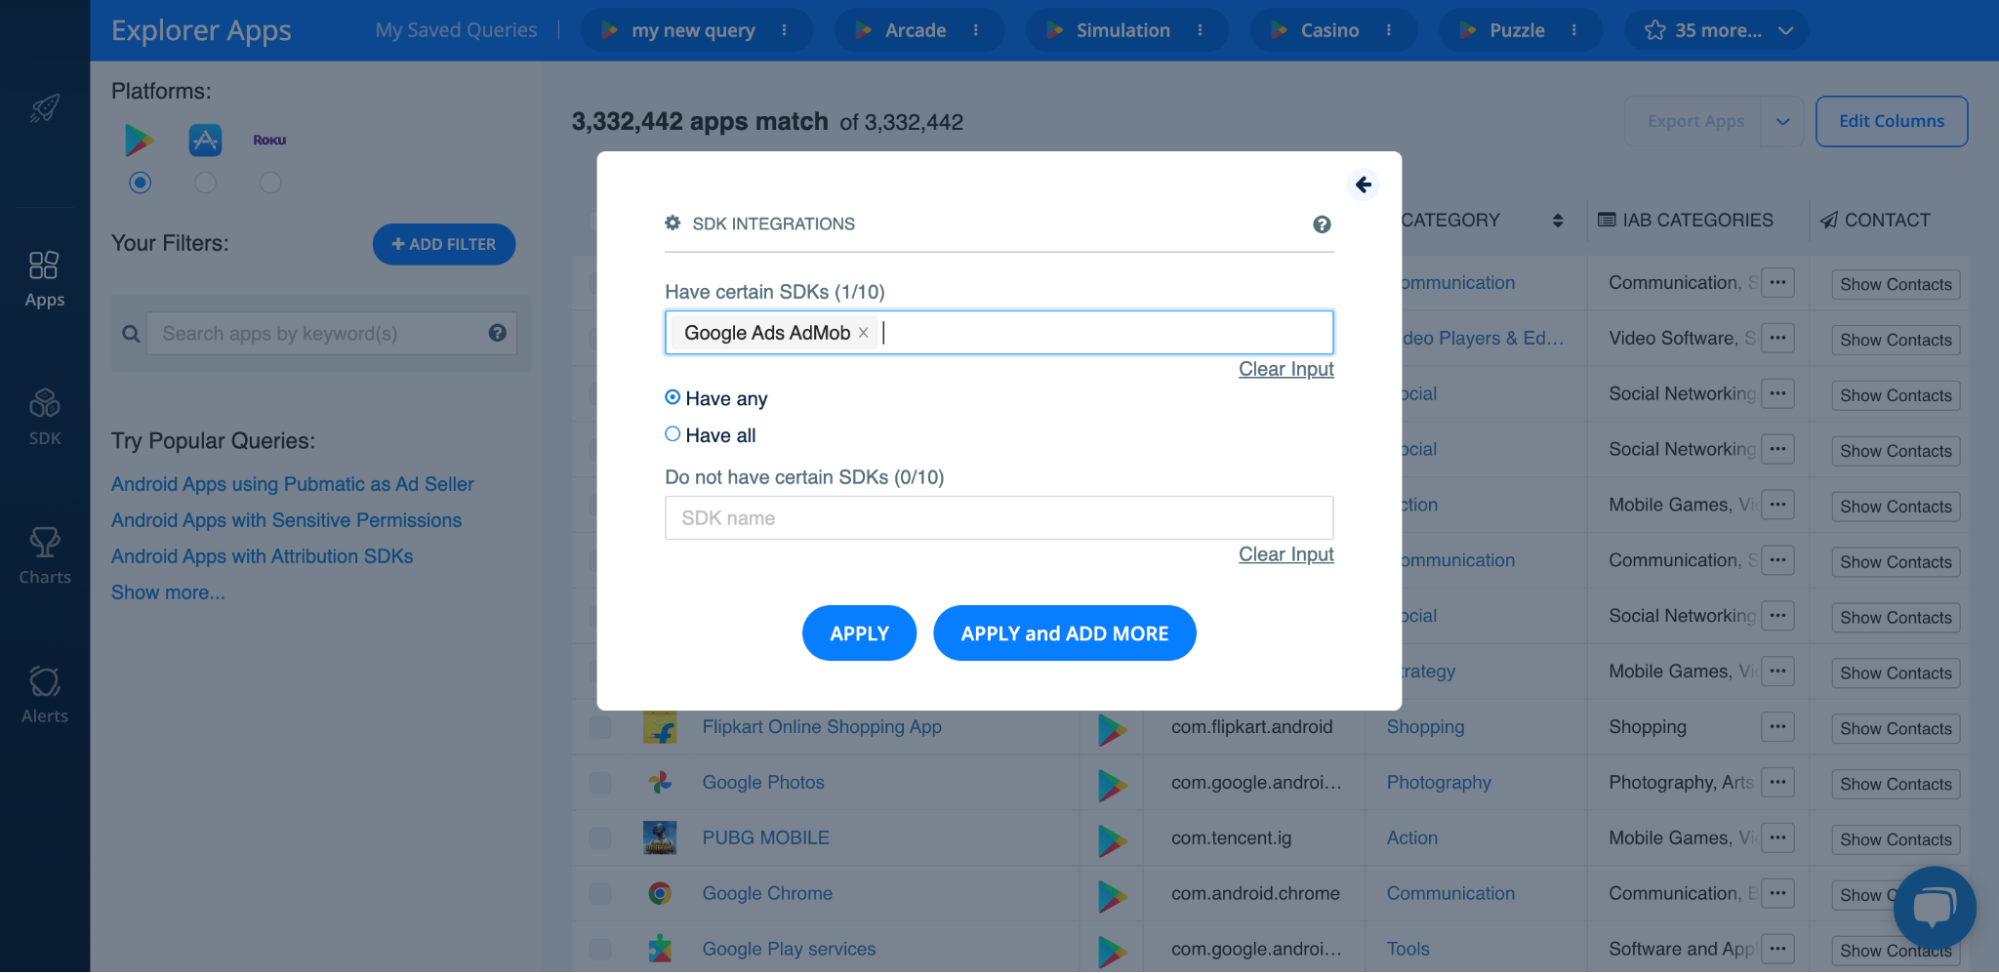
Task: Select the Have any radio option
Action: tap(673, 398)
